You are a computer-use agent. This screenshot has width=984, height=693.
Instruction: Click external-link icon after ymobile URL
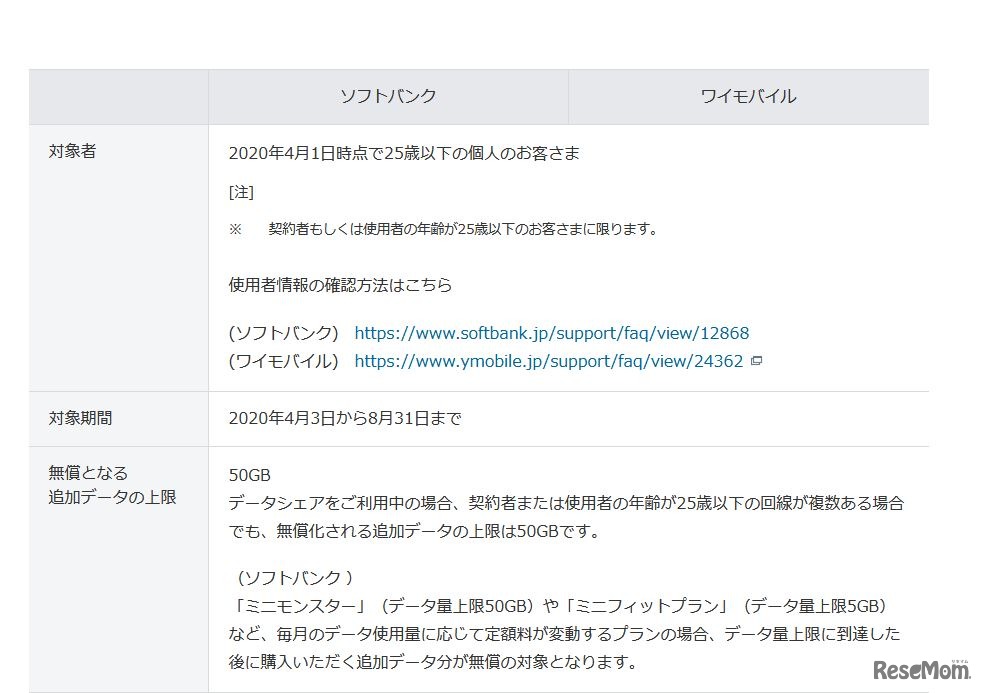click(756, 361)
